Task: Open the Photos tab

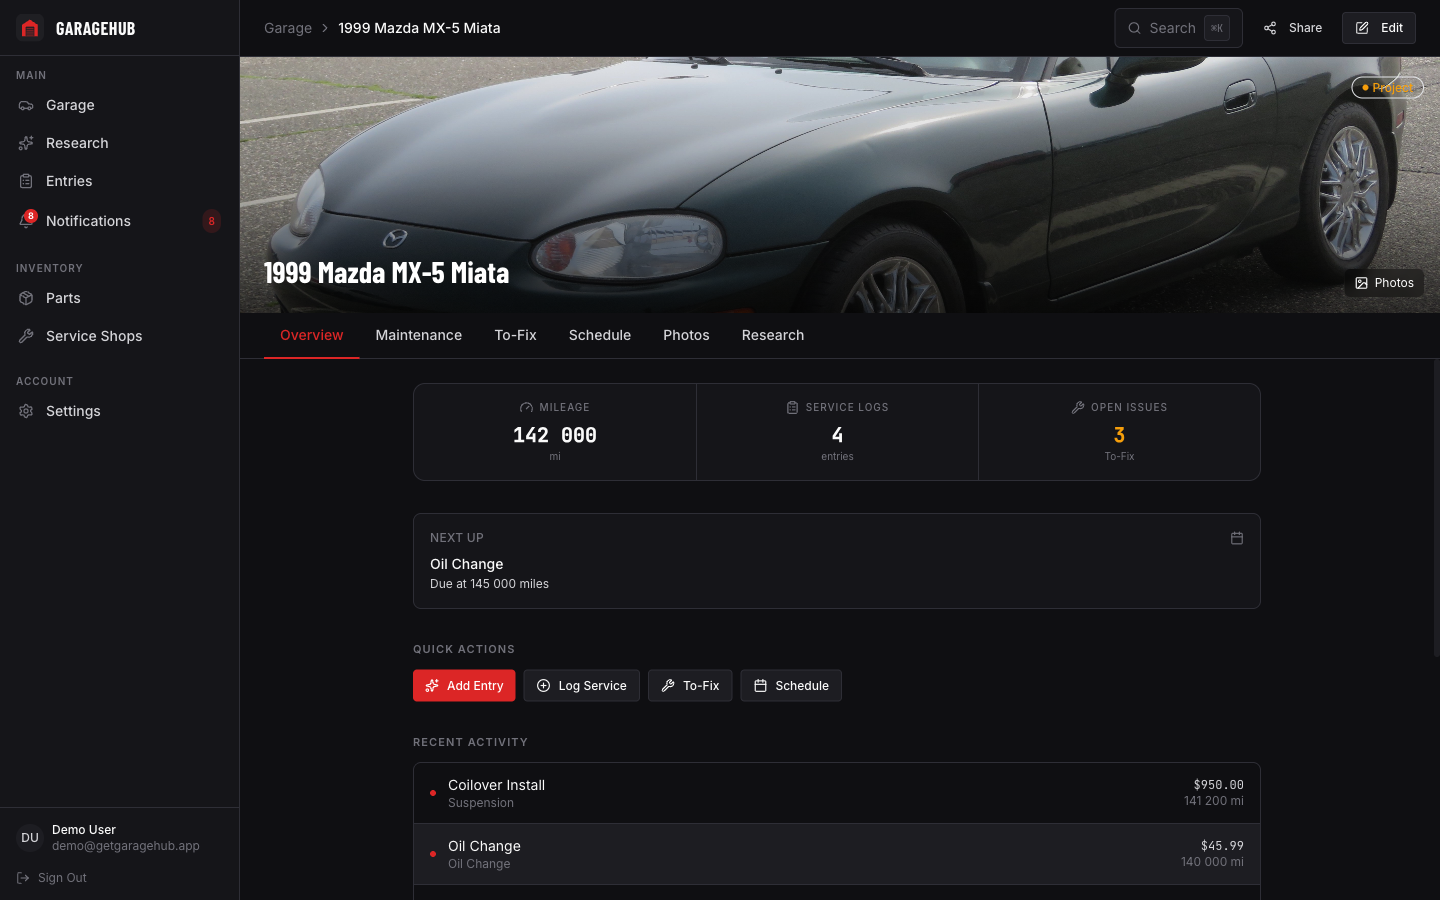Action: coord(686,335)
